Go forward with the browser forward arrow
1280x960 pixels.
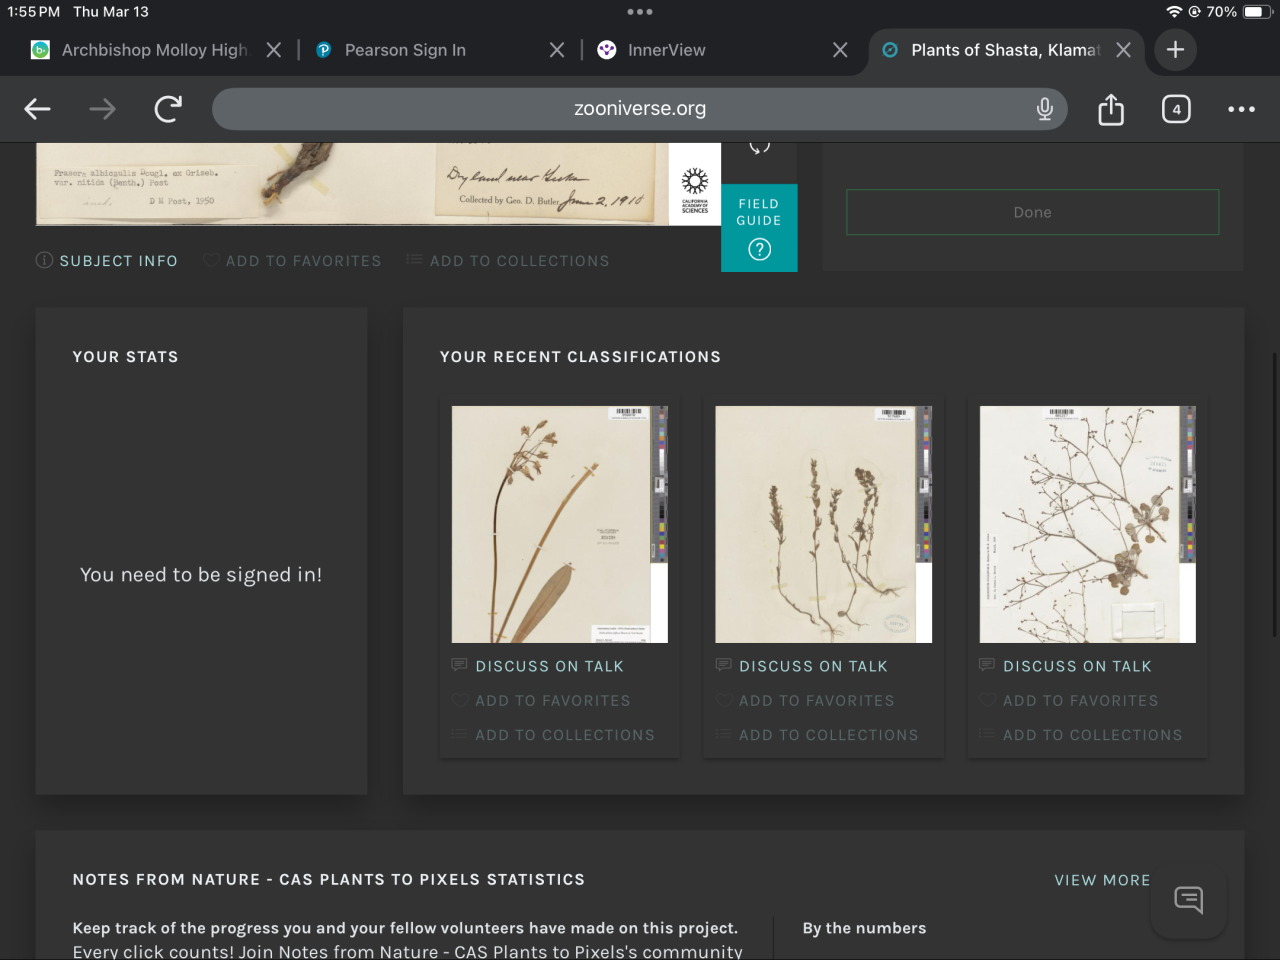pos(102,109)
